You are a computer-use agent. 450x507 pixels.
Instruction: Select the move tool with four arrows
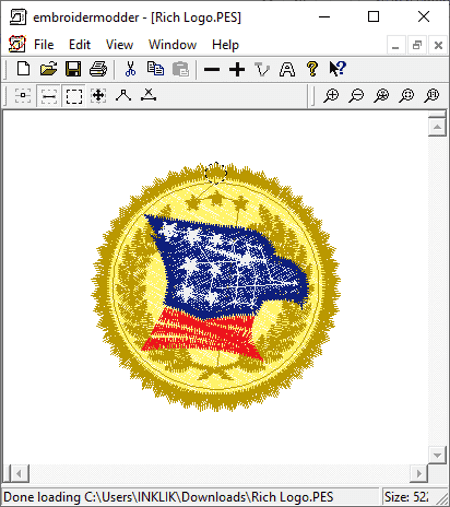[99, 96]
